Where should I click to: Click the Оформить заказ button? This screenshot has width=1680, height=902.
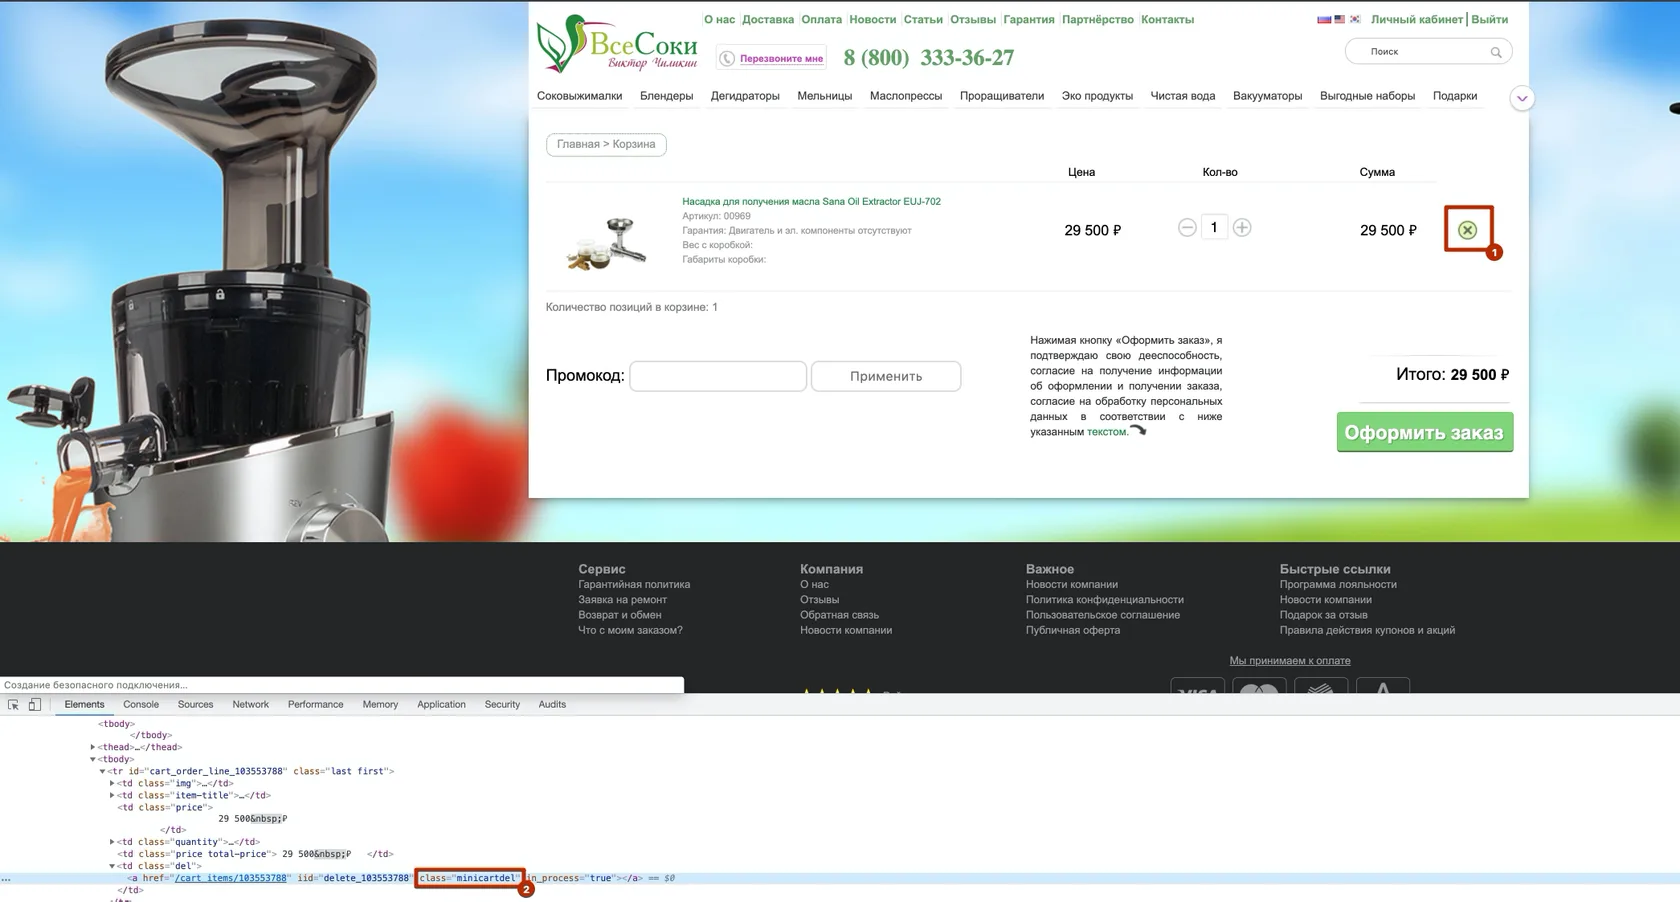(1425, 432)
